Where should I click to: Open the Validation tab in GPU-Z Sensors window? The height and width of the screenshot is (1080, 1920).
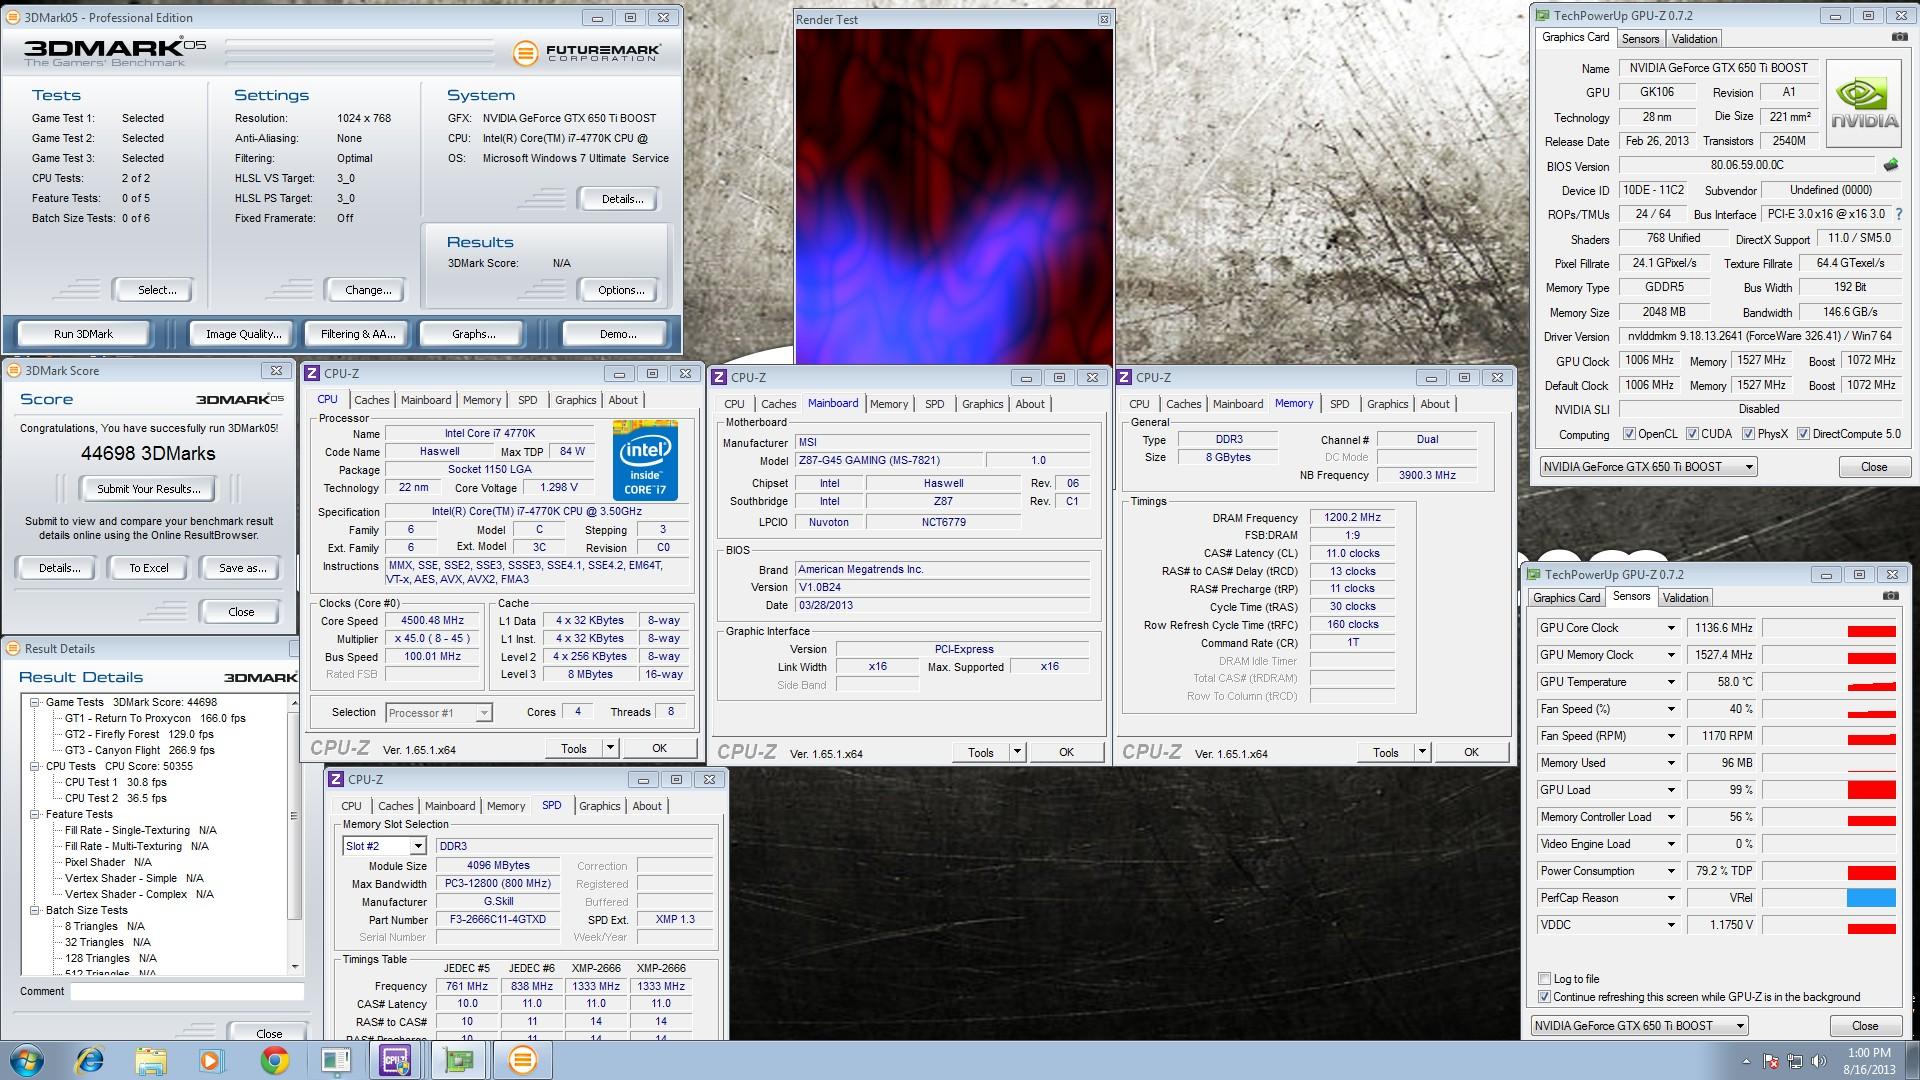[x=1685, y=598]
